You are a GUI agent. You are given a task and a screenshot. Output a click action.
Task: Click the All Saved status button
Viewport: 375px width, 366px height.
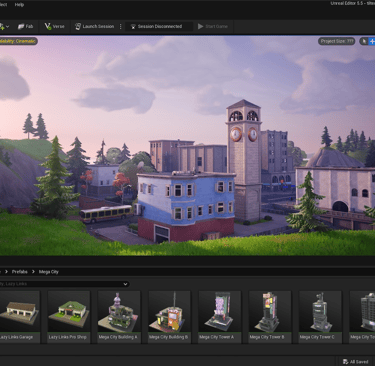click(356, 362)
